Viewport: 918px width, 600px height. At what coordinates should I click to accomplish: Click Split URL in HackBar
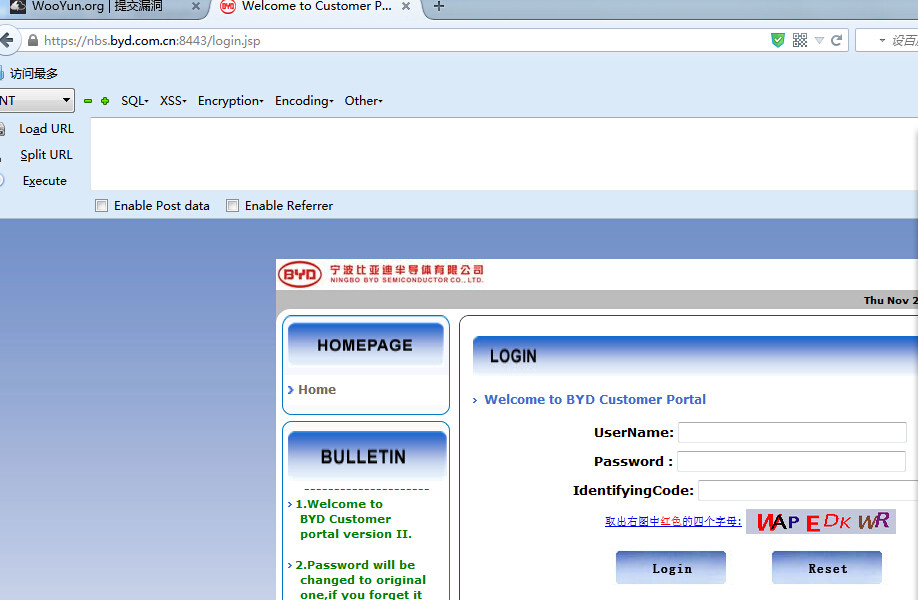point(46,155)
